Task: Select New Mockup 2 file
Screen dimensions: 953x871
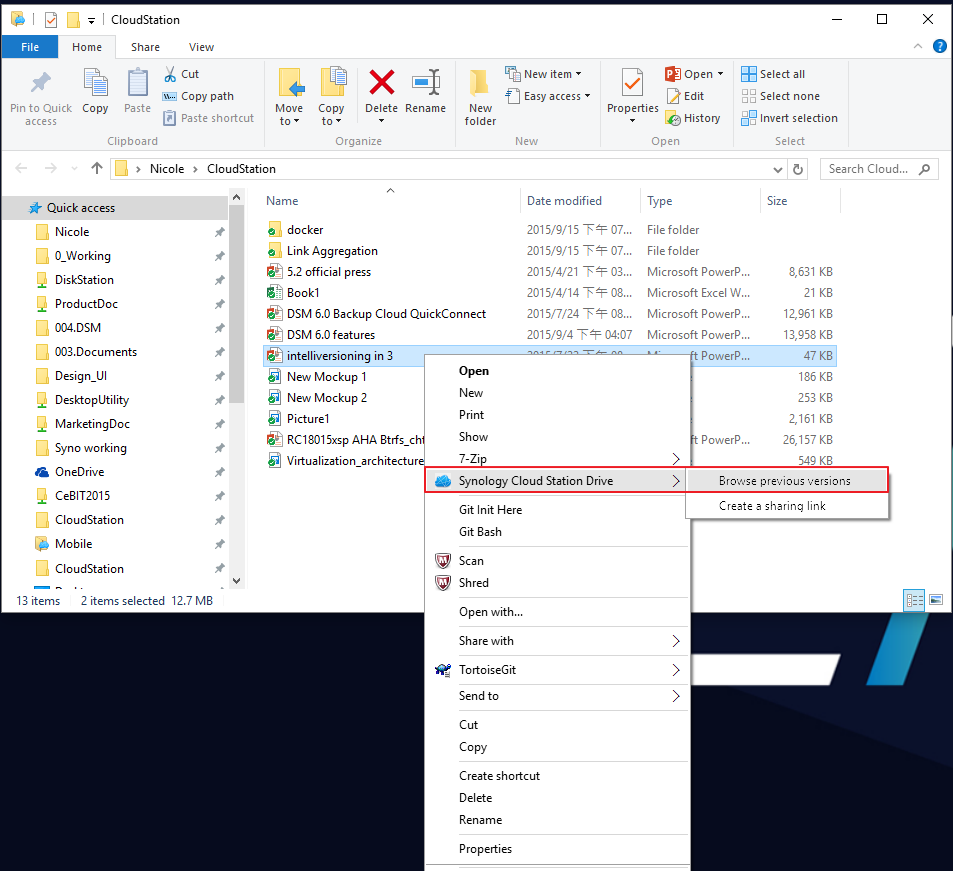Action: pos(326,398)
